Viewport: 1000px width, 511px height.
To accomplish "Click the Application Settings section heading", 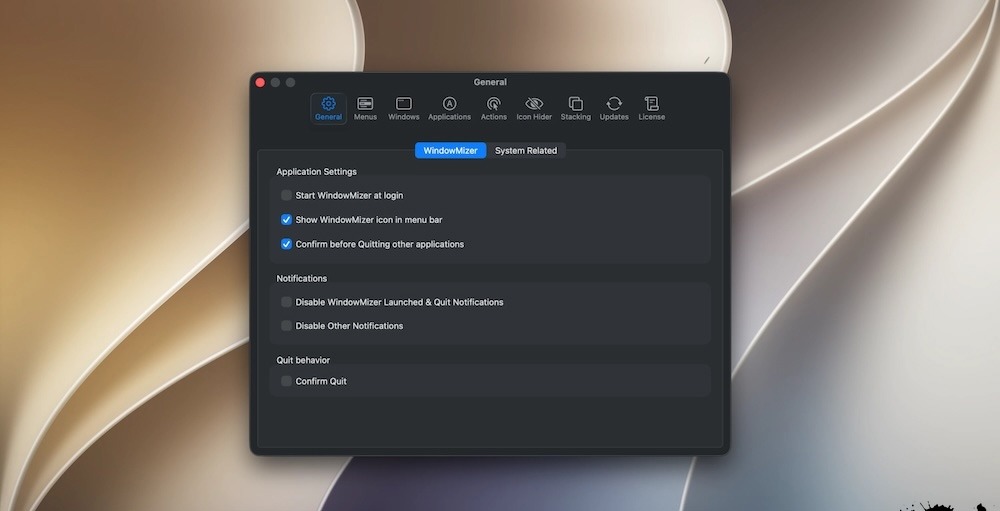I will [316, 172].
